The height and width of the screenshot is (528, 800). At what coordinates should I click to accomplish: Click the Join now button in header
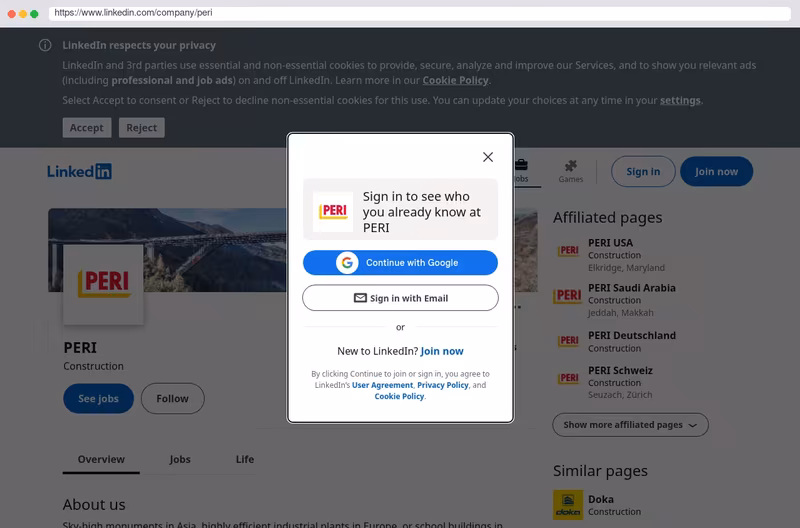click(x=716, y=171)
